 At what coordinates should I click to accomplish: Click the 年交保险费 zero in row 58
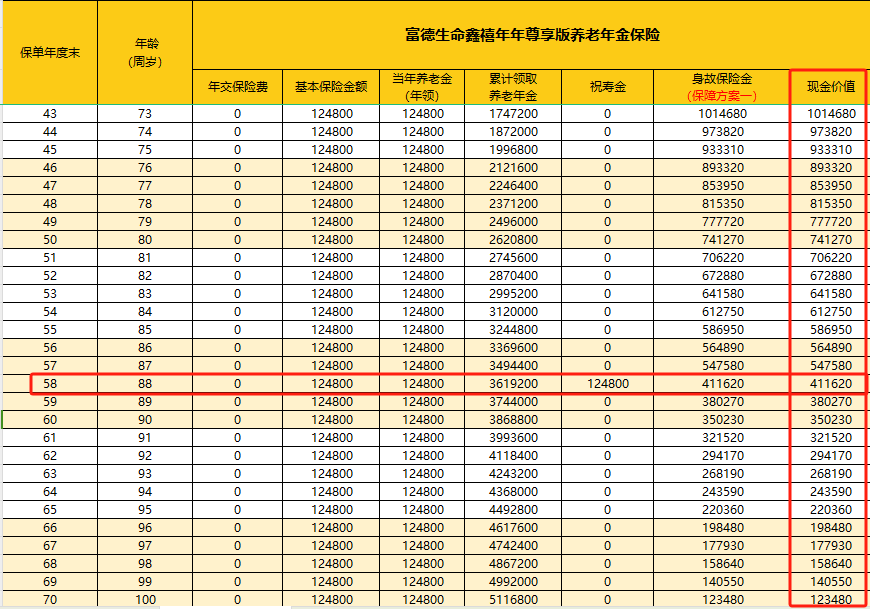tap(237, 384)
